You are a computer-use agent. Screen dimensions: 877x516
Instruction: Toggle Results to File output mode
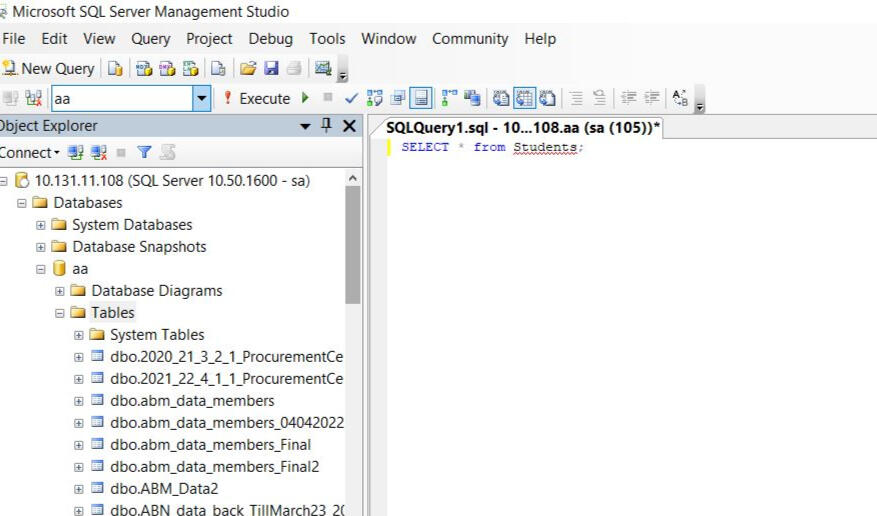pyautogui.click(x=547, y=98)
